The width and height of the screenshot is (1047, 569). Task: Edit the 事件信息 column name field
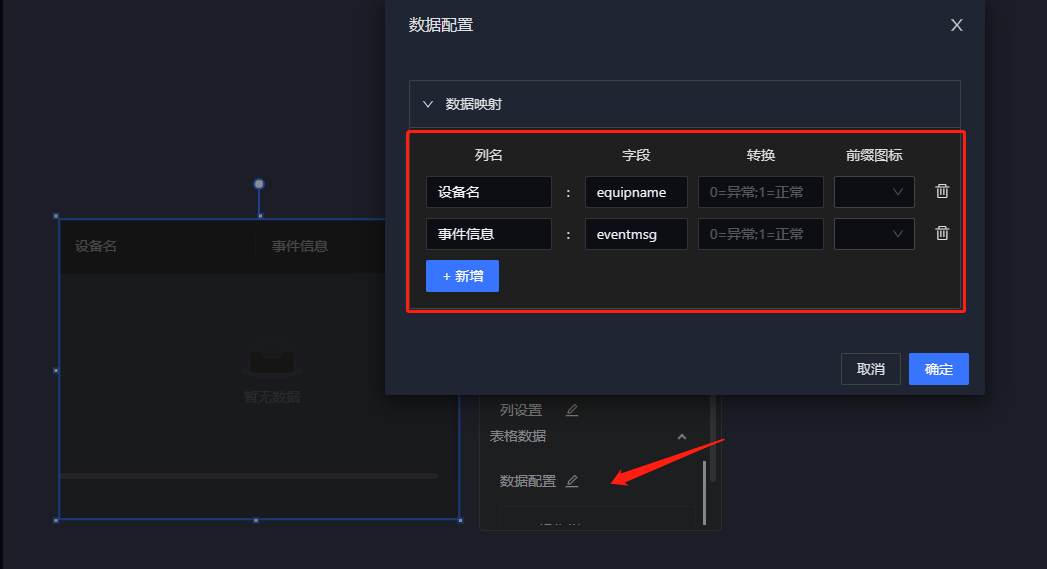coord(489,234)
